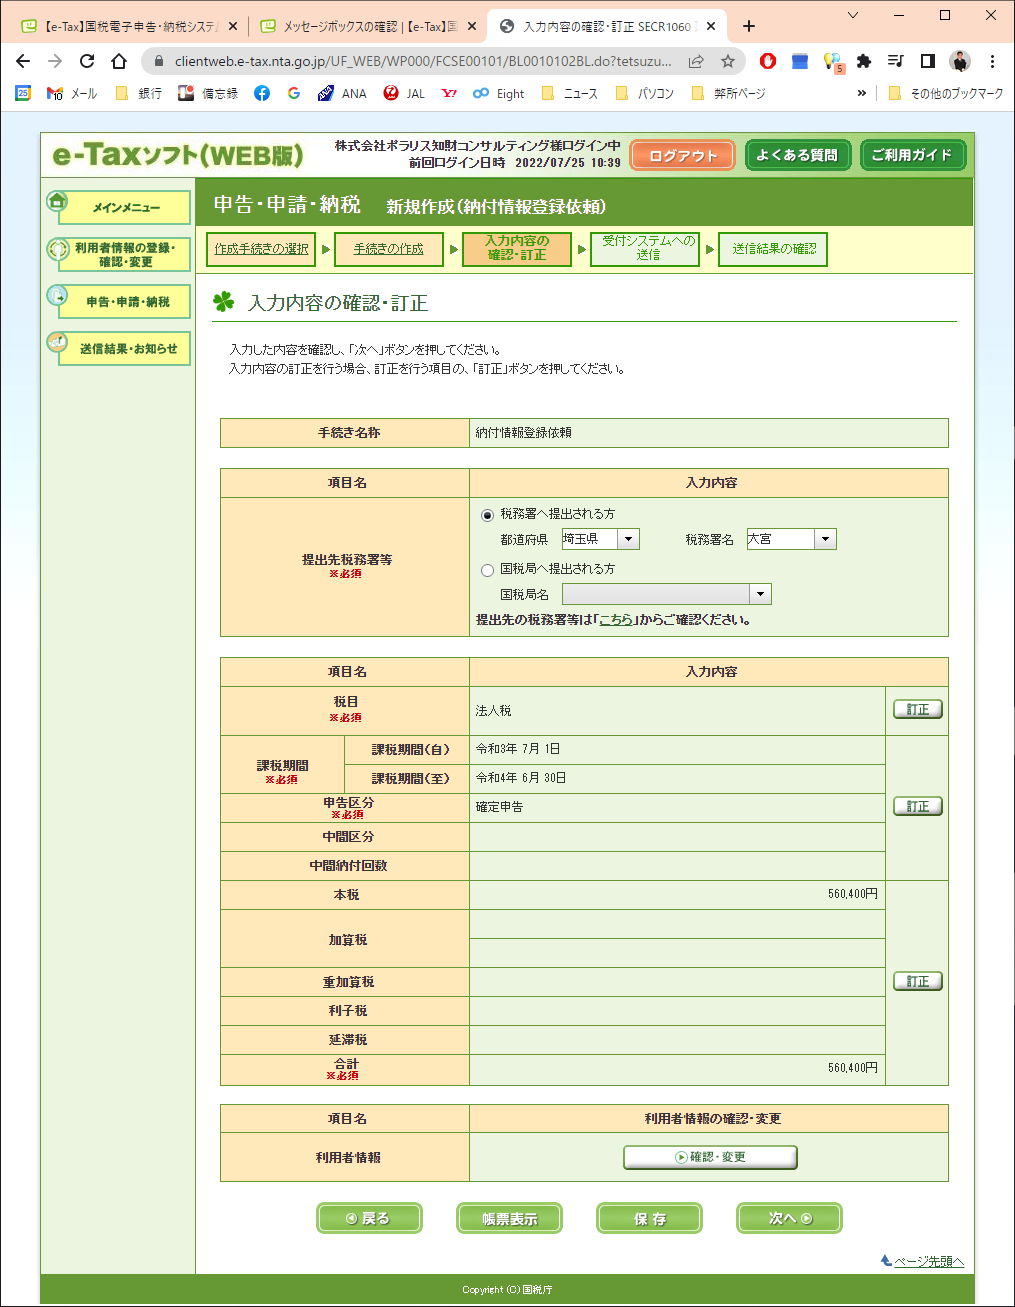This screenshot has height=1307, width=1015.
Task: Open the Chrome profile avatar
Action: 960,61
